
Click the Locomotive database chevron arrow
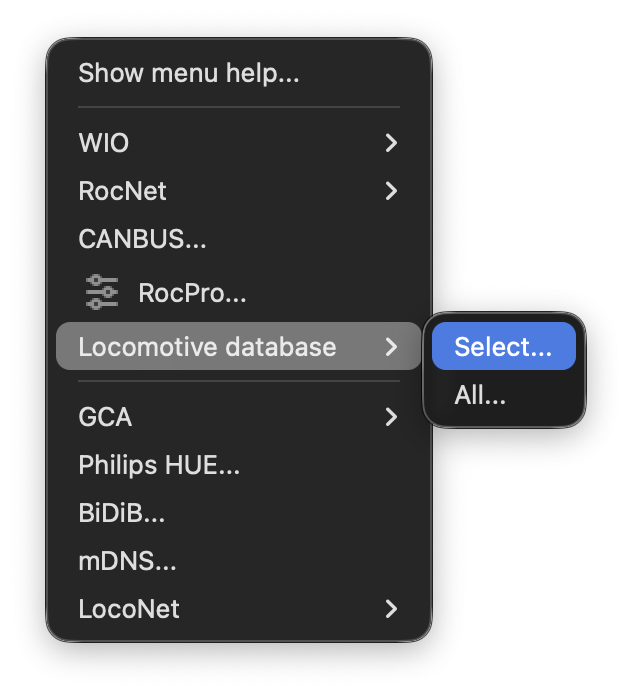391,347
